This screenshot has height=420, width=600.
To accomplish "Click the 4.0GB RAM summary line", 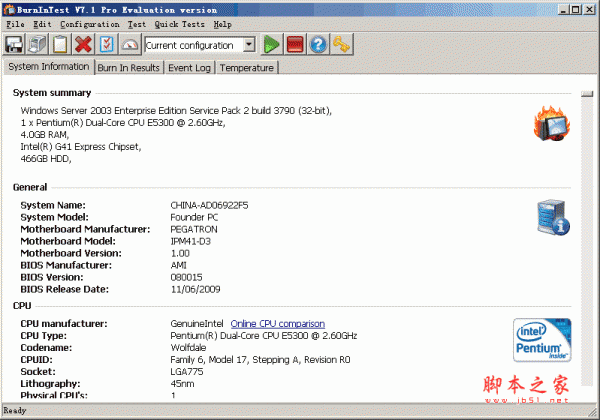I will tap(45, 135).
